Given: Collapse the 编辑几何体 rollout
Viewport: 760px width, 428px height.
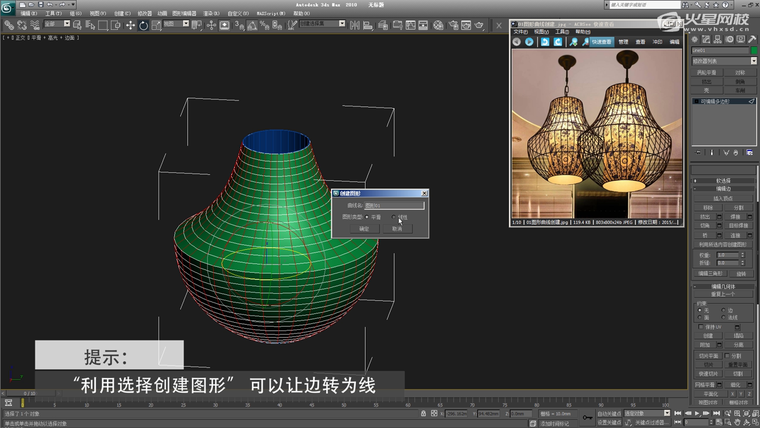Looking at the screenshot, I should point(723,285).
